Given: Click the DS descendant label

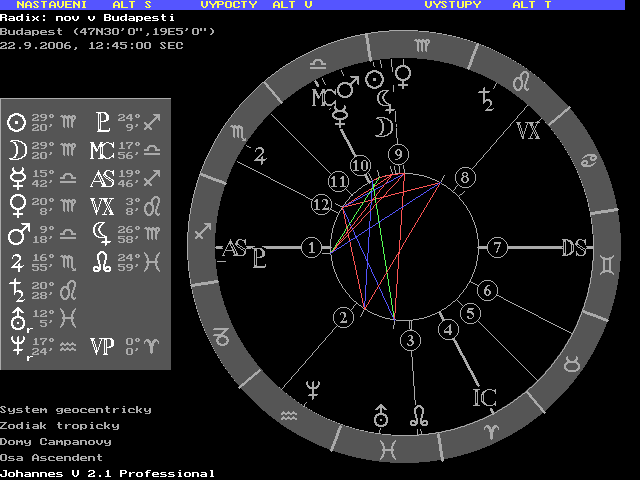Looking at the screenshot, I should (574, 248).
